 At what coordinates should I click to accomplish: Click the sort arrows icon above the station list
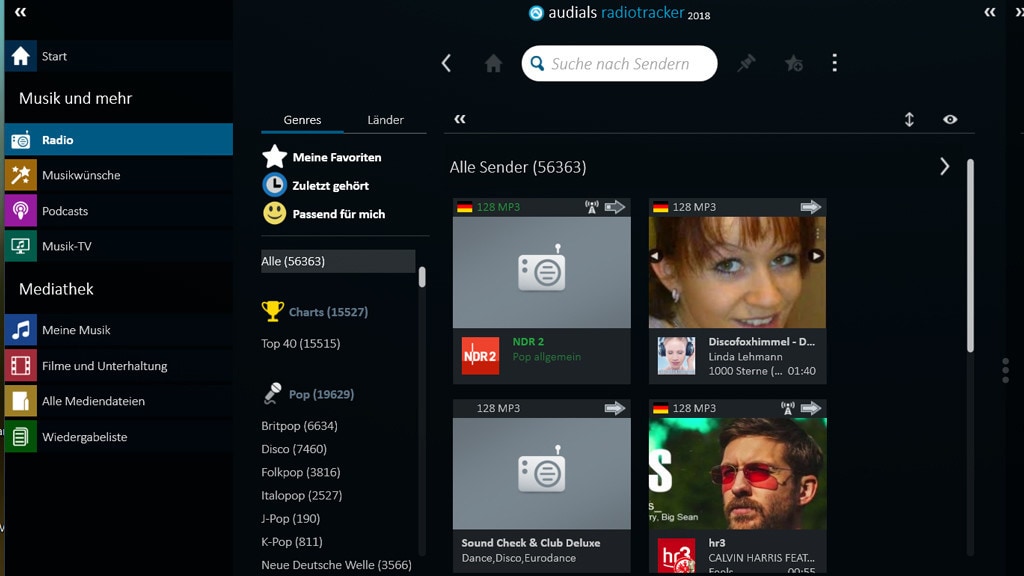coord(909,119)
